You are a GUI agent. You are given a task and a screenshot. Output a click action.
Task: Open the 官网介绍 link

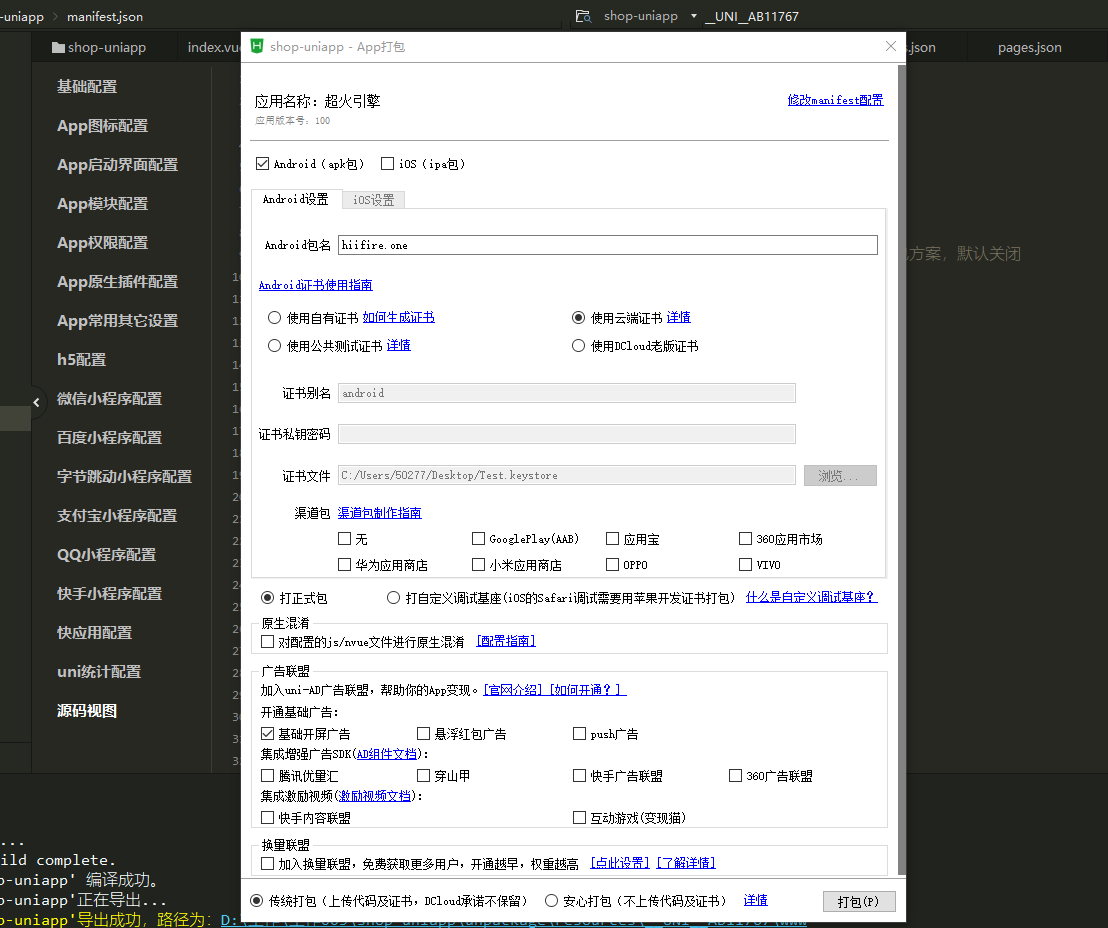pos(514,690)
